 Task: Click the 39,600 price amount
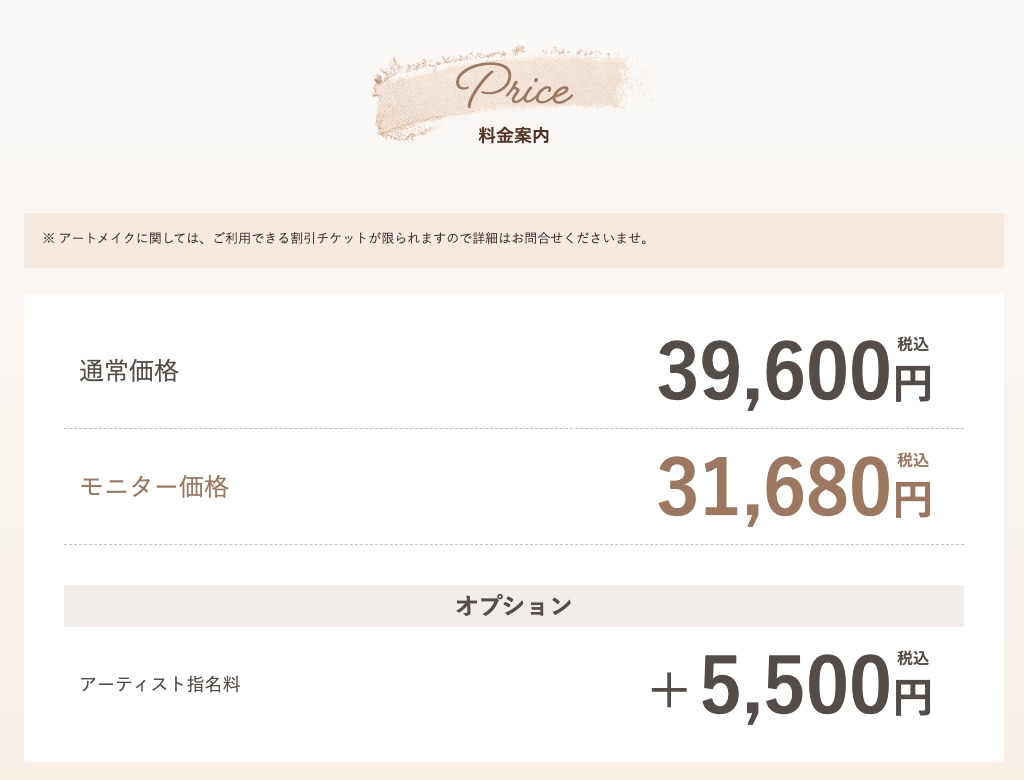774,371
